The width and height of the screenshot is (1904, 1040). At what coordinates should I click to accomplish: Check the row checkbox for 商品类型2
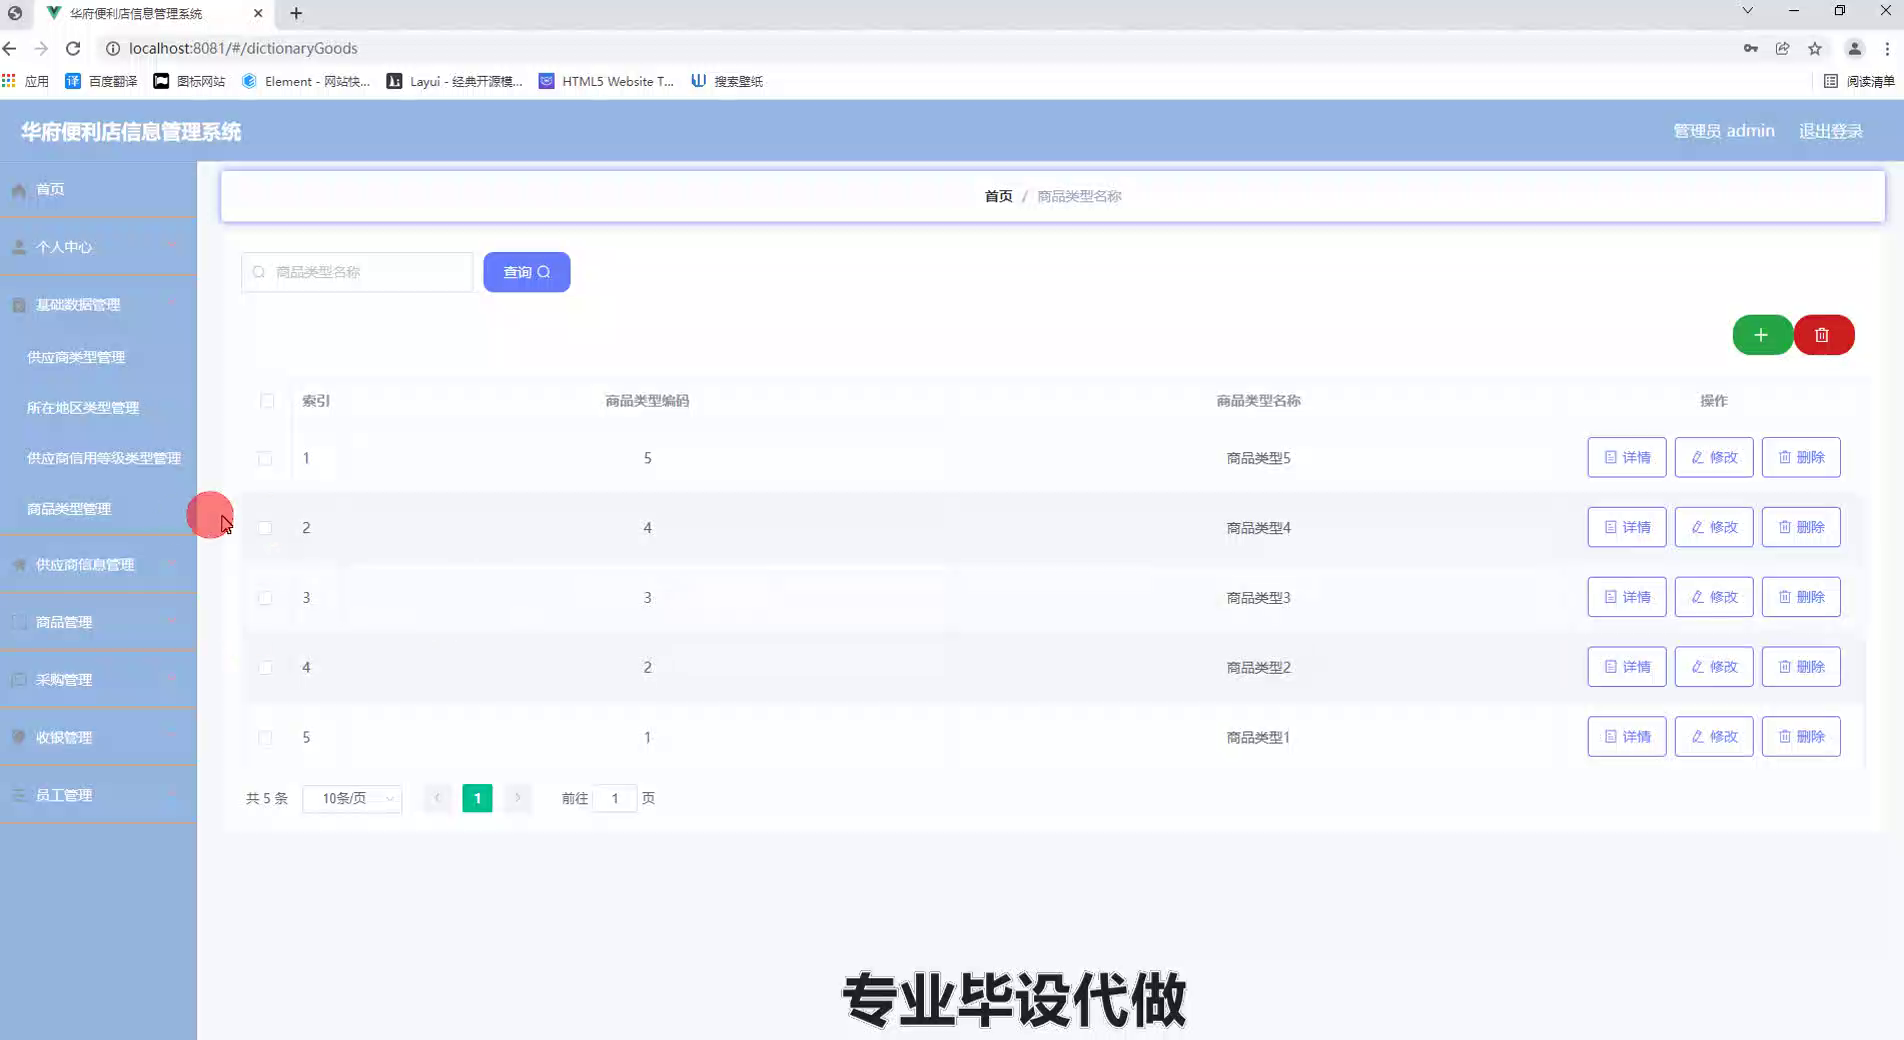(x=265, y=667)
